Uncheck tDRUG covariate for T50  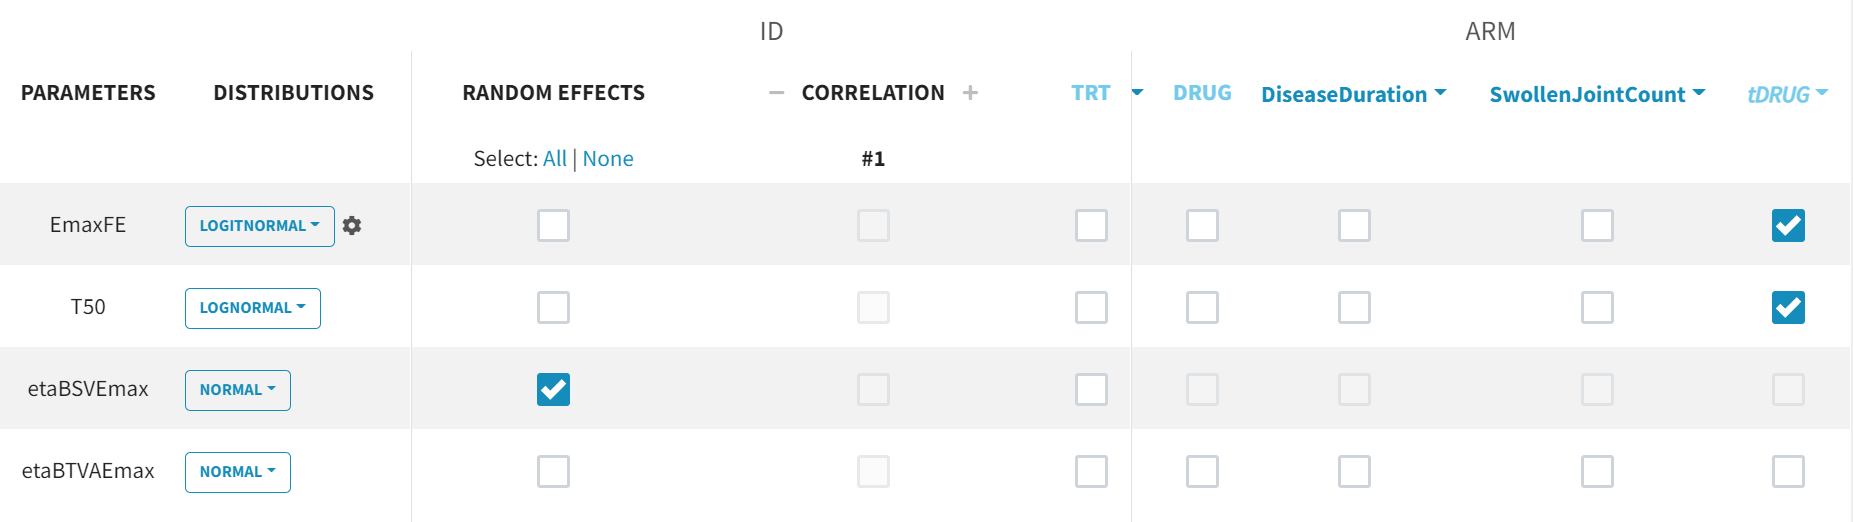click(x=1788, y=307)
